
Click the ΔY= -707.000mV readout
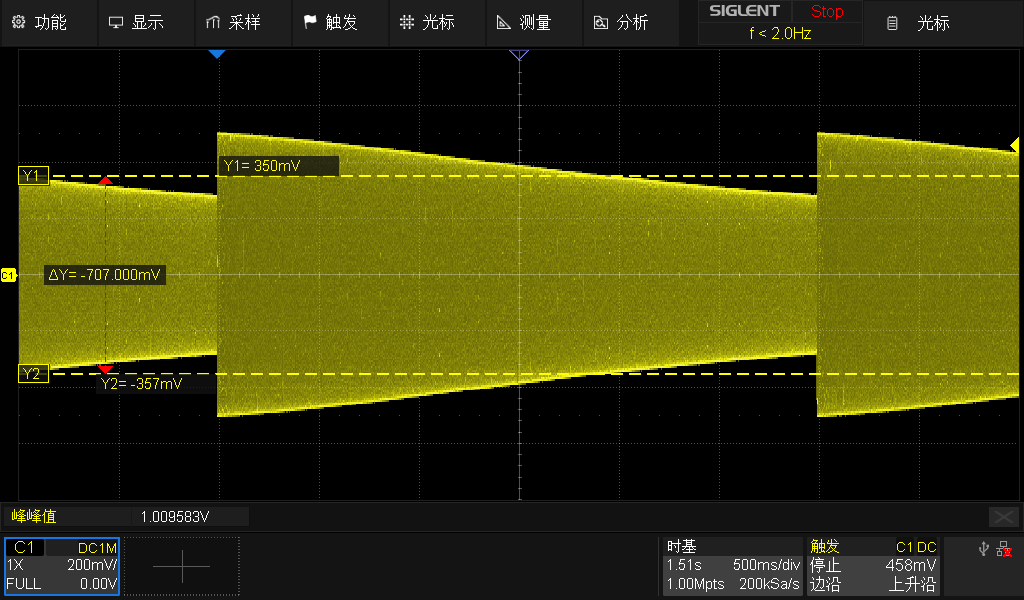(x=104, y=275)
